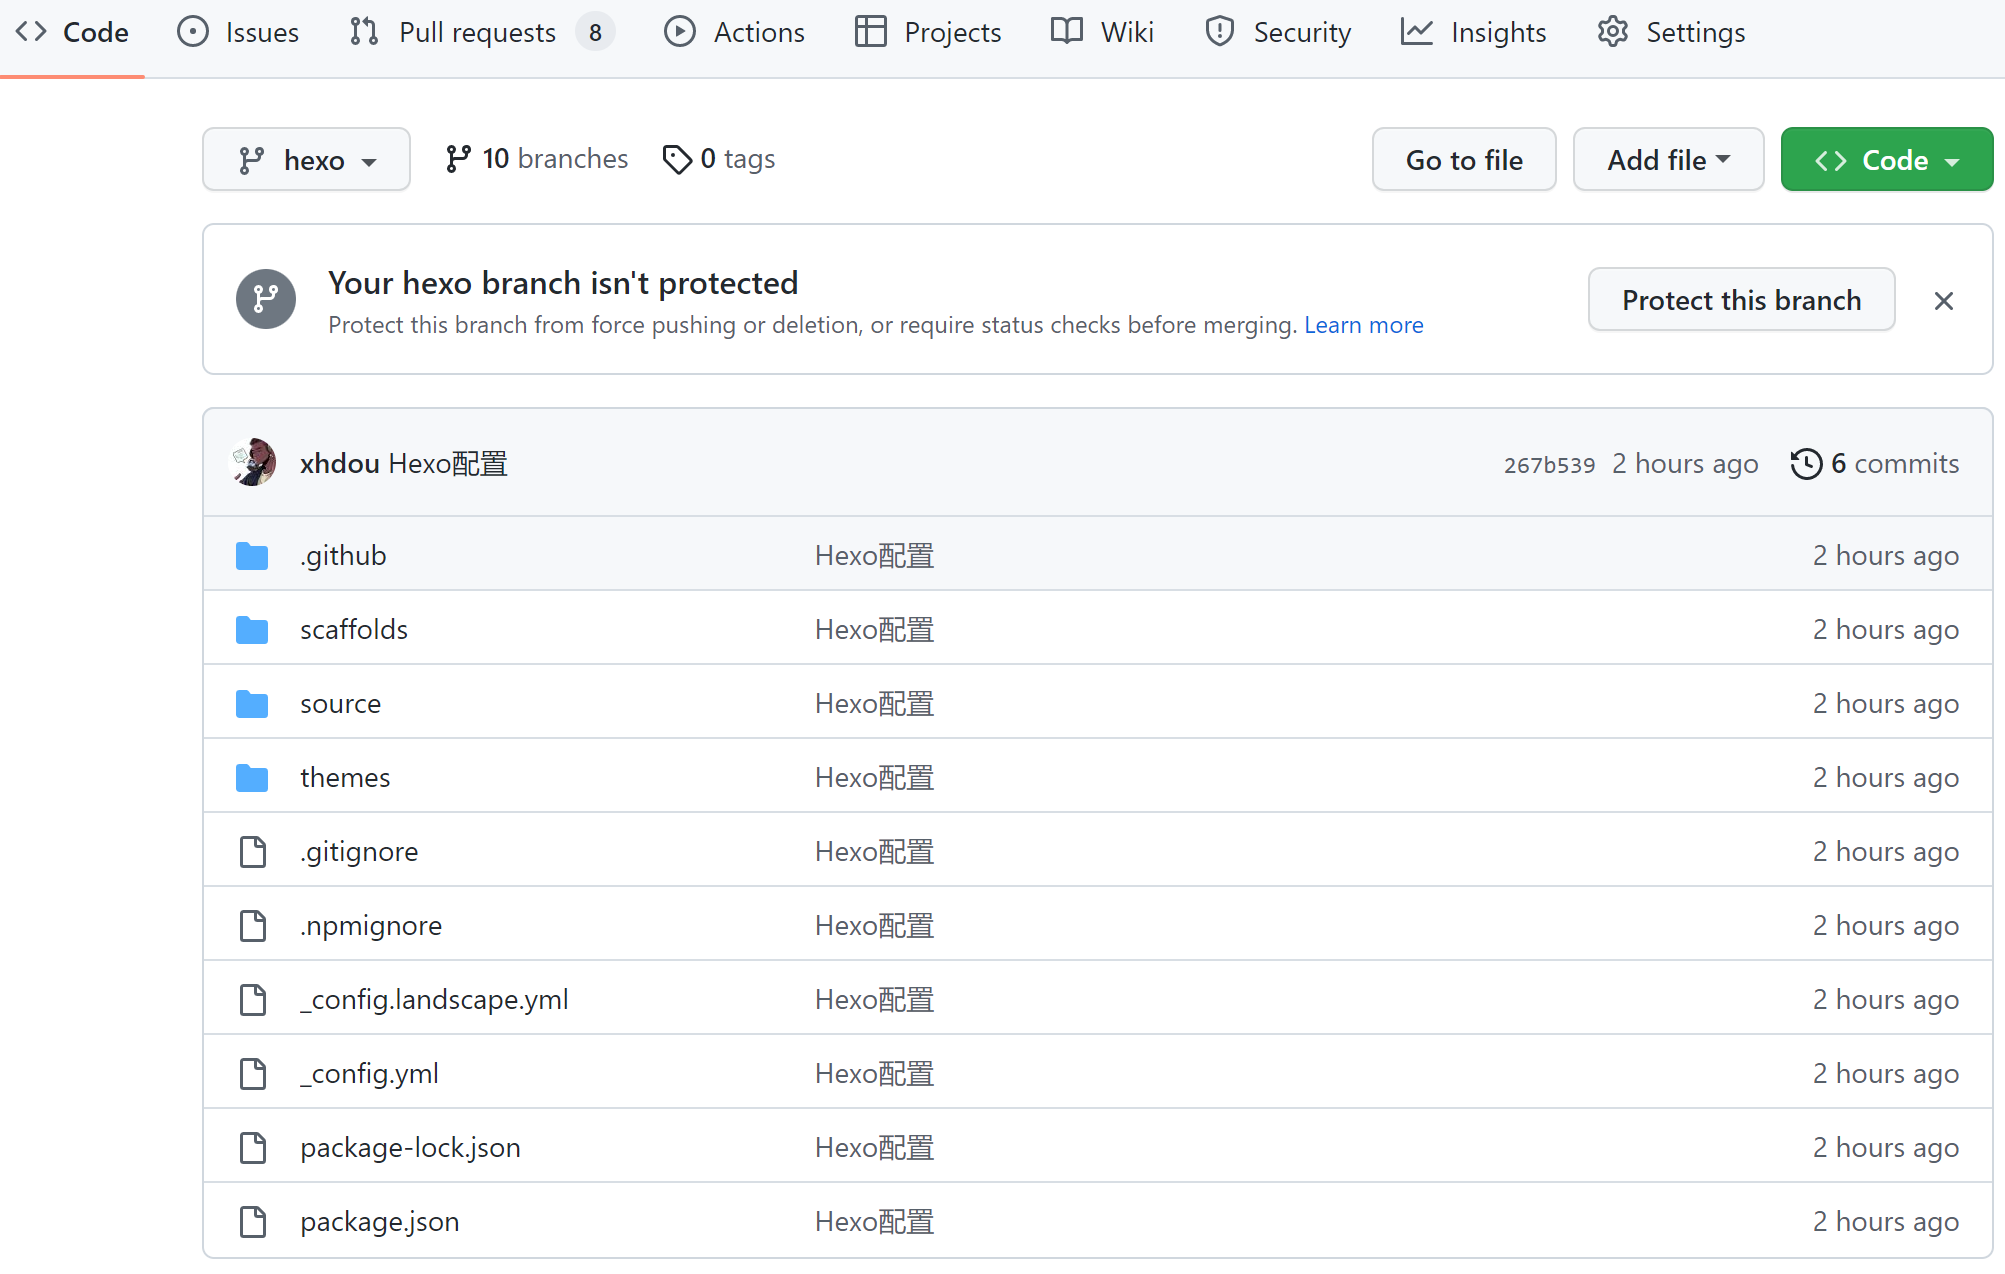Open the scaffolds folder

(x=354, y=630)
